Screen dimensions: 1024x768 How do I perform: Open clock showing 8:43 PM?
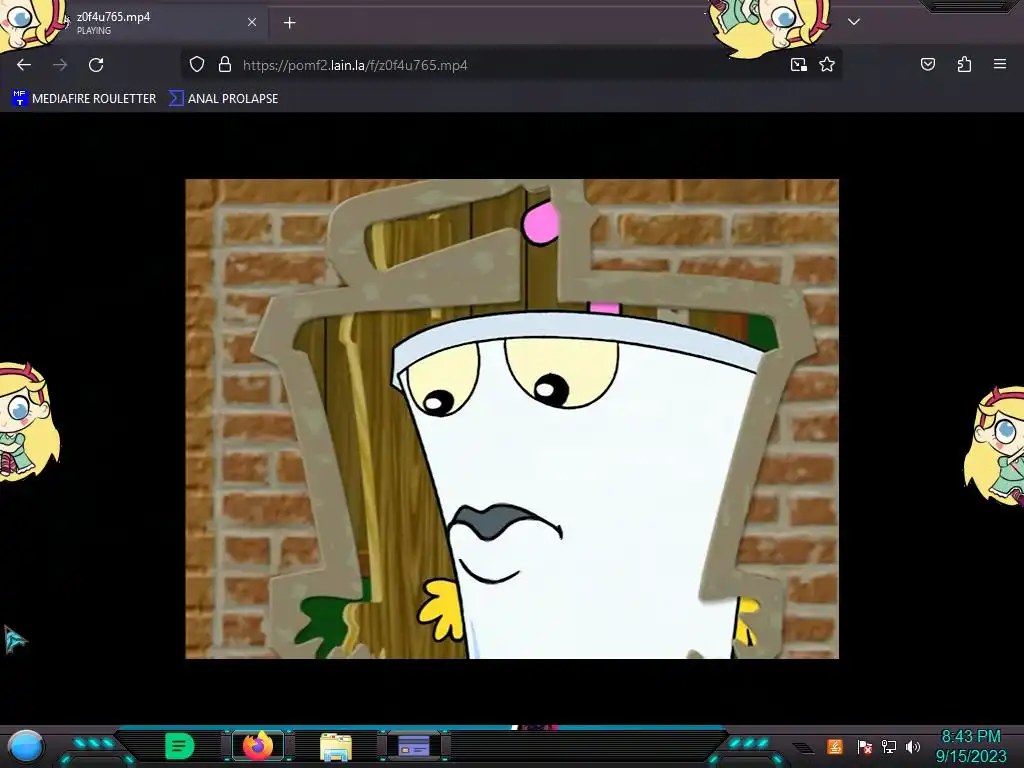point(971,746)
